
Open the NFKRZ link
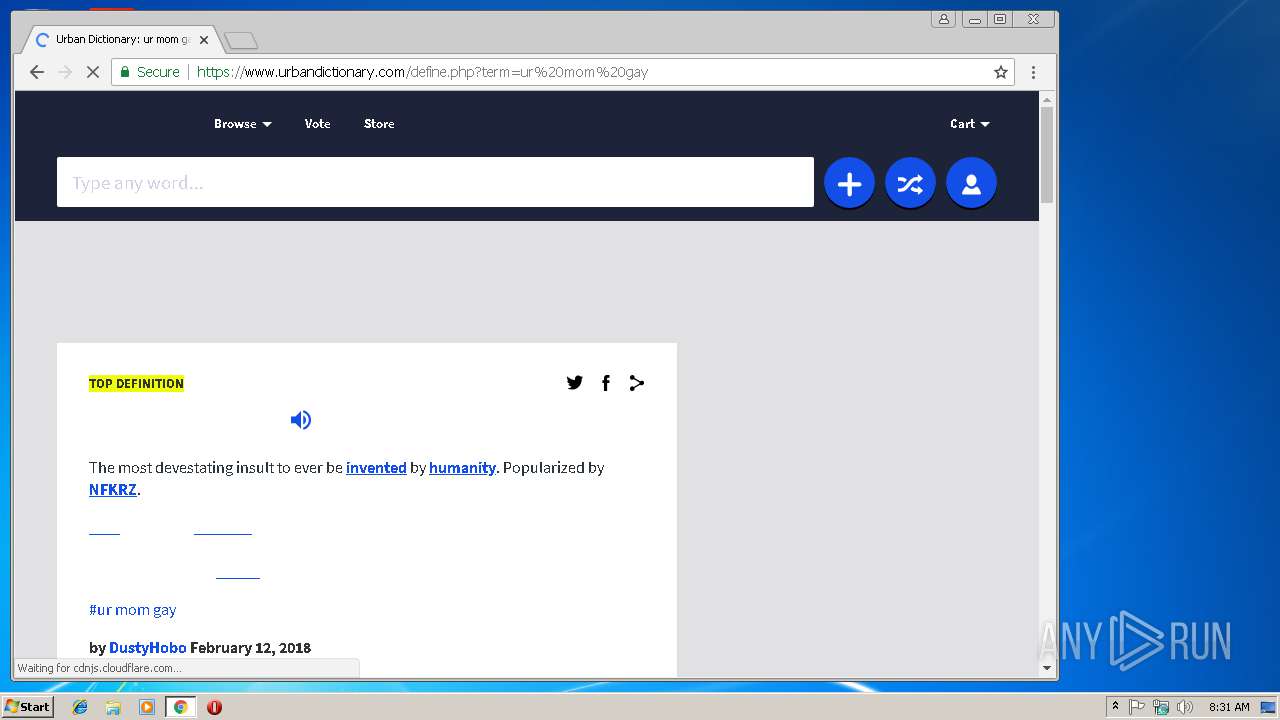113,490
